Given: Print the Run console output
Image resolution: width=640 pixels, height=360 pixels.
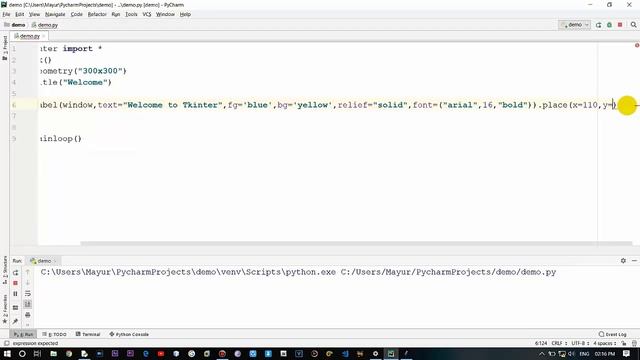Looking at the screenshot, I should [x=28, y=315].
